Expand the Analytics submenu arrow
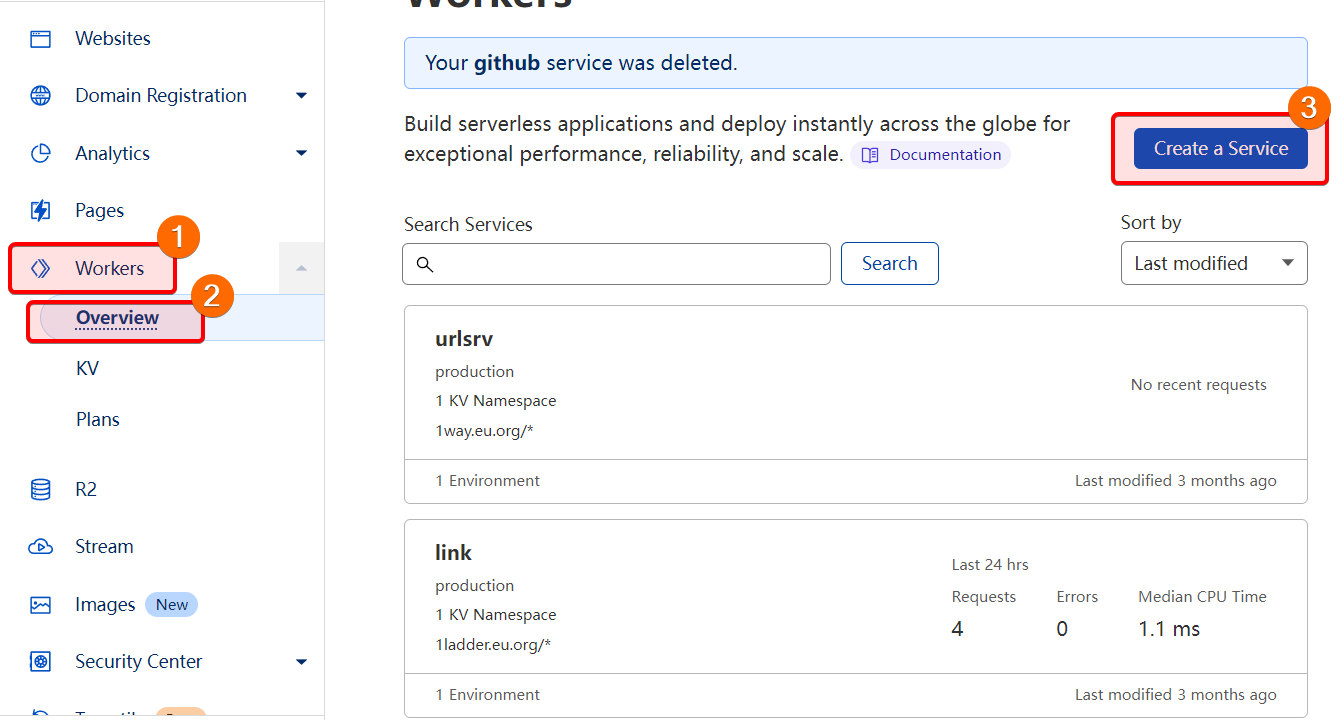The image size is (1344, 720). tap(301, 154)
